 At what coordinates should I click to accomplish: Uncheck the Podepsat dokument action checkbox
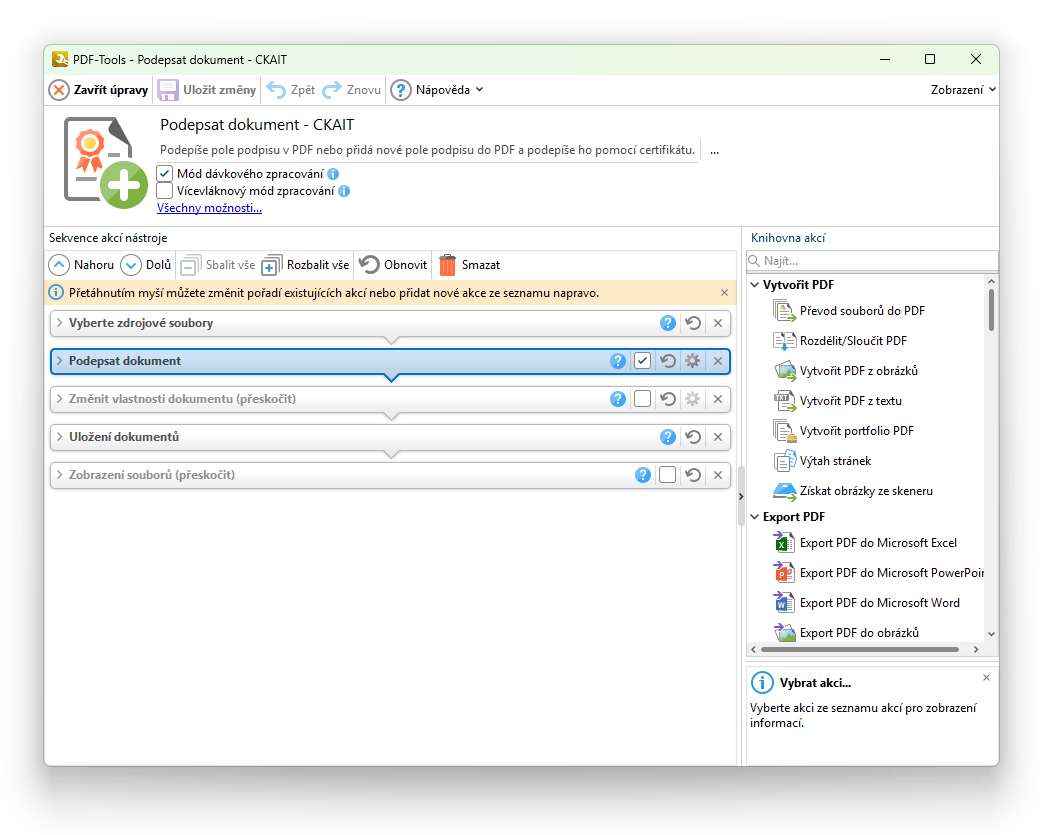[643, 361]
